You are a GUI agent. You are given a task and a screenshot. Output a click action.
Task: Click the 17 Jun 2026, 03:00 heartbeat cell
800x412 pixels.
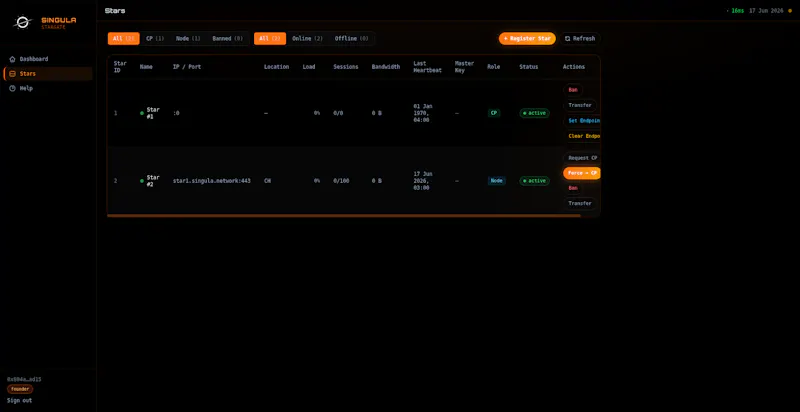tap(421, 181)
